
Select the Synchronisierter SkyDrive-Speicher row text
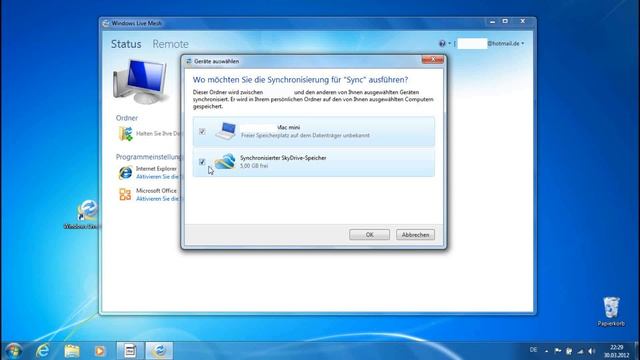click(283, 158)
